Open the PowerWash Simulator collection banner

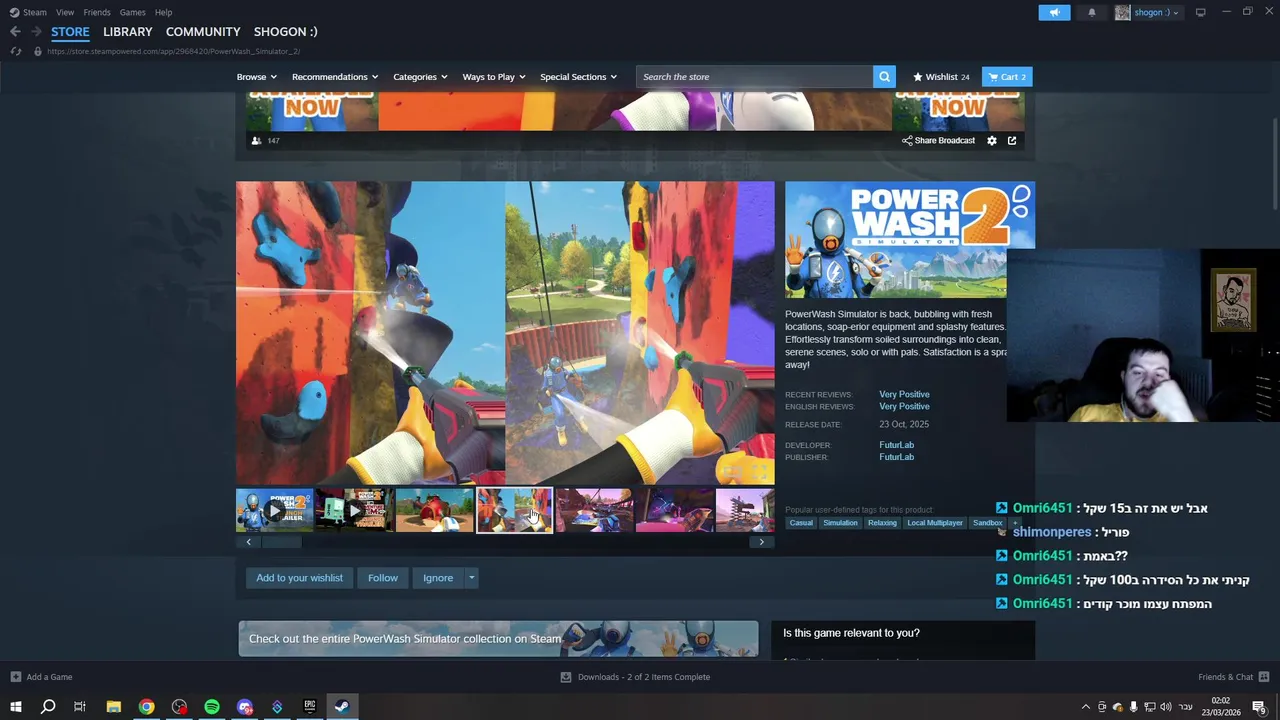[x=498, y=639]
